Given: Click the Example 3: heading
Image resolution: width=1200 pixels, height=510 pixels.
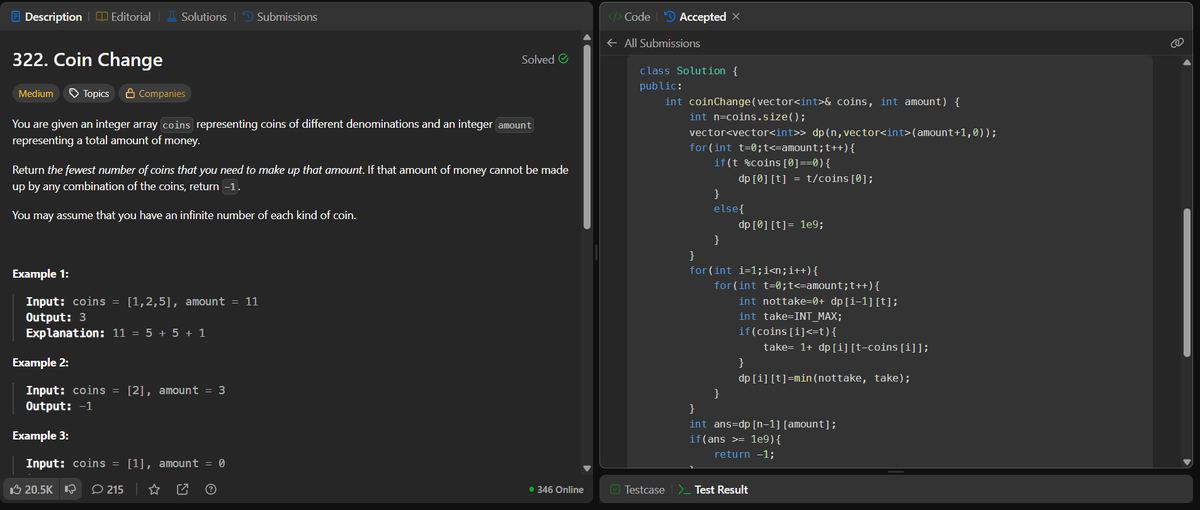Looking at the screenshot, I should tap(40, 437).
